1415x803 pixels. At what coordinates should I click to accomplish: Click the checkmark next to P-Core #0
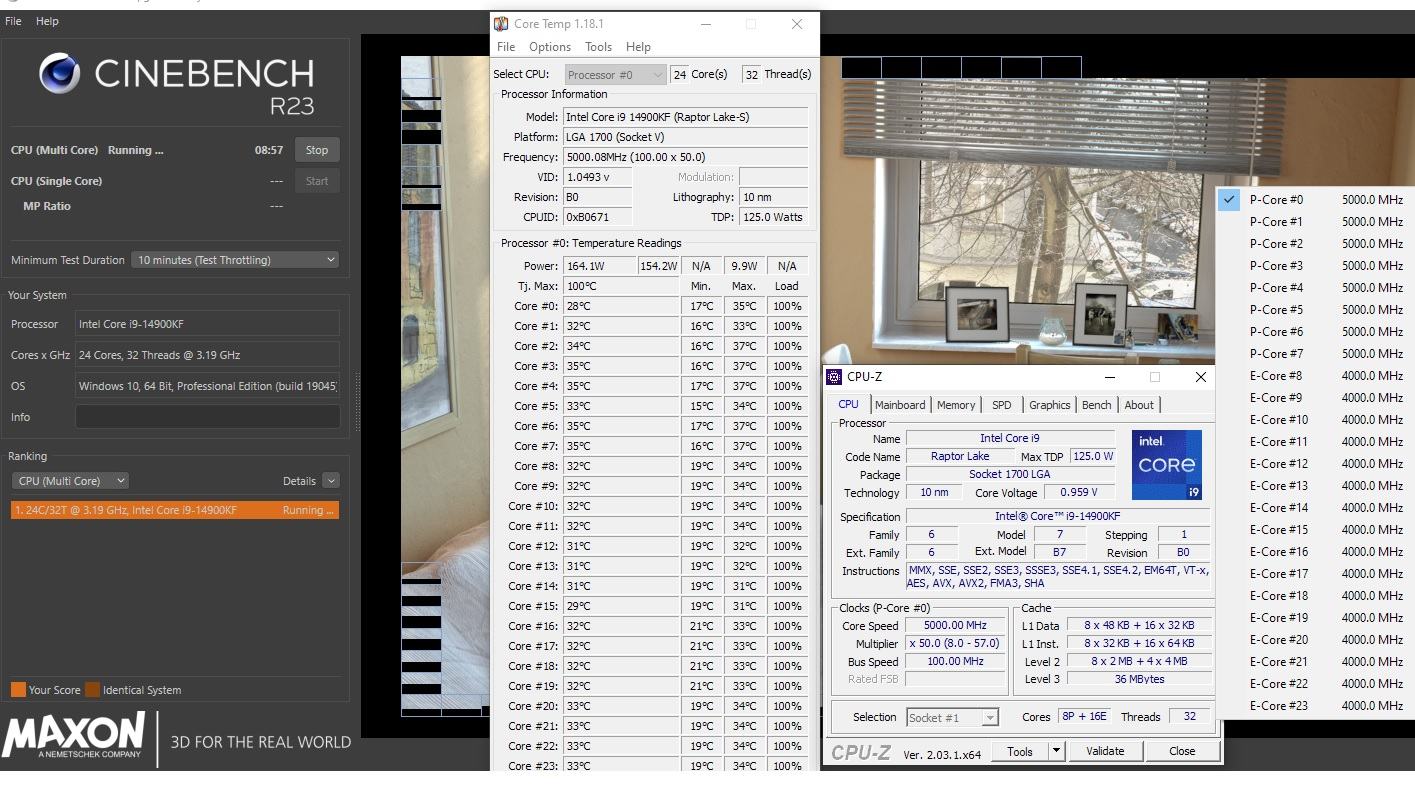(x=1229, y=200)
